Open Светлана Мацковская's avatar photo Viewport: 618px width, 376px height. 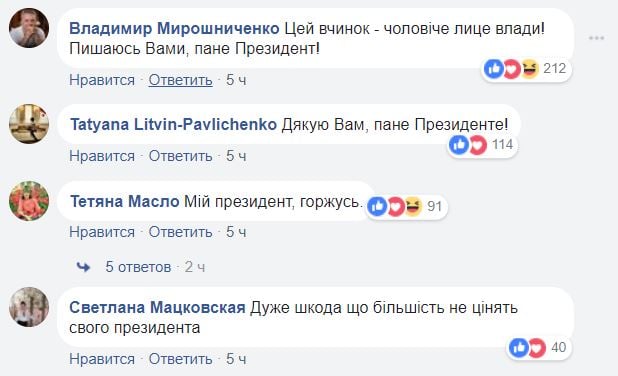pyautogui.click(x=29, y=307)
